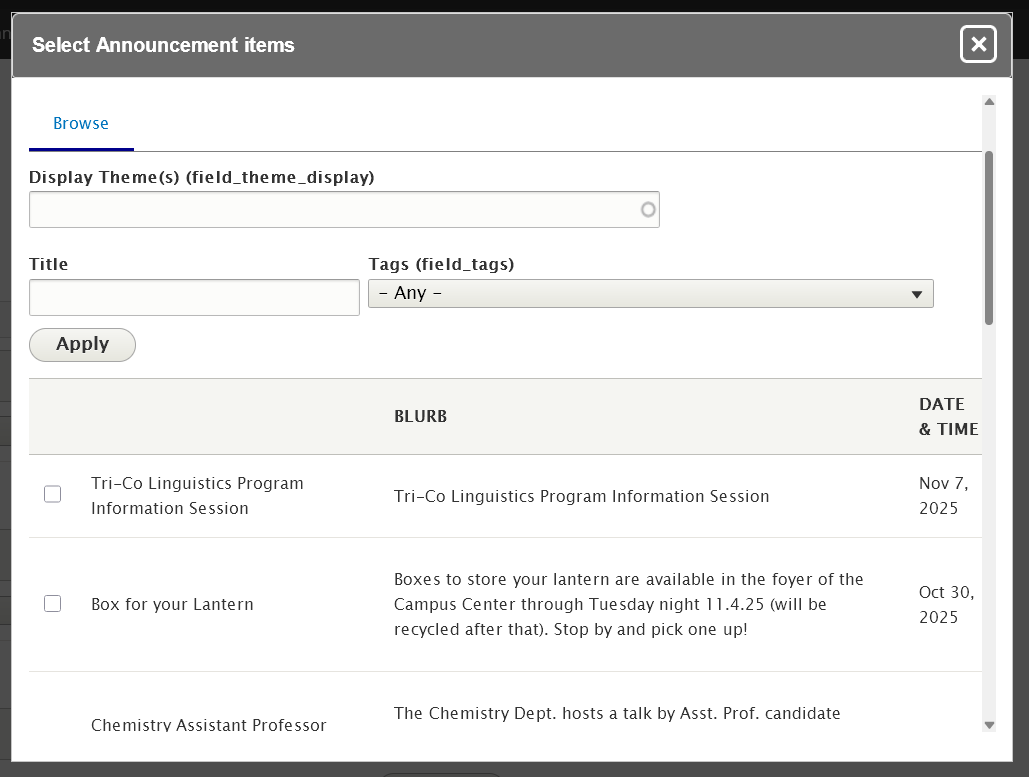The image size is (1029, 777).
Task: Select the Tri-Co Linguistics Program Information Session title
Action: pyautogui.click(x=197, y=495)
